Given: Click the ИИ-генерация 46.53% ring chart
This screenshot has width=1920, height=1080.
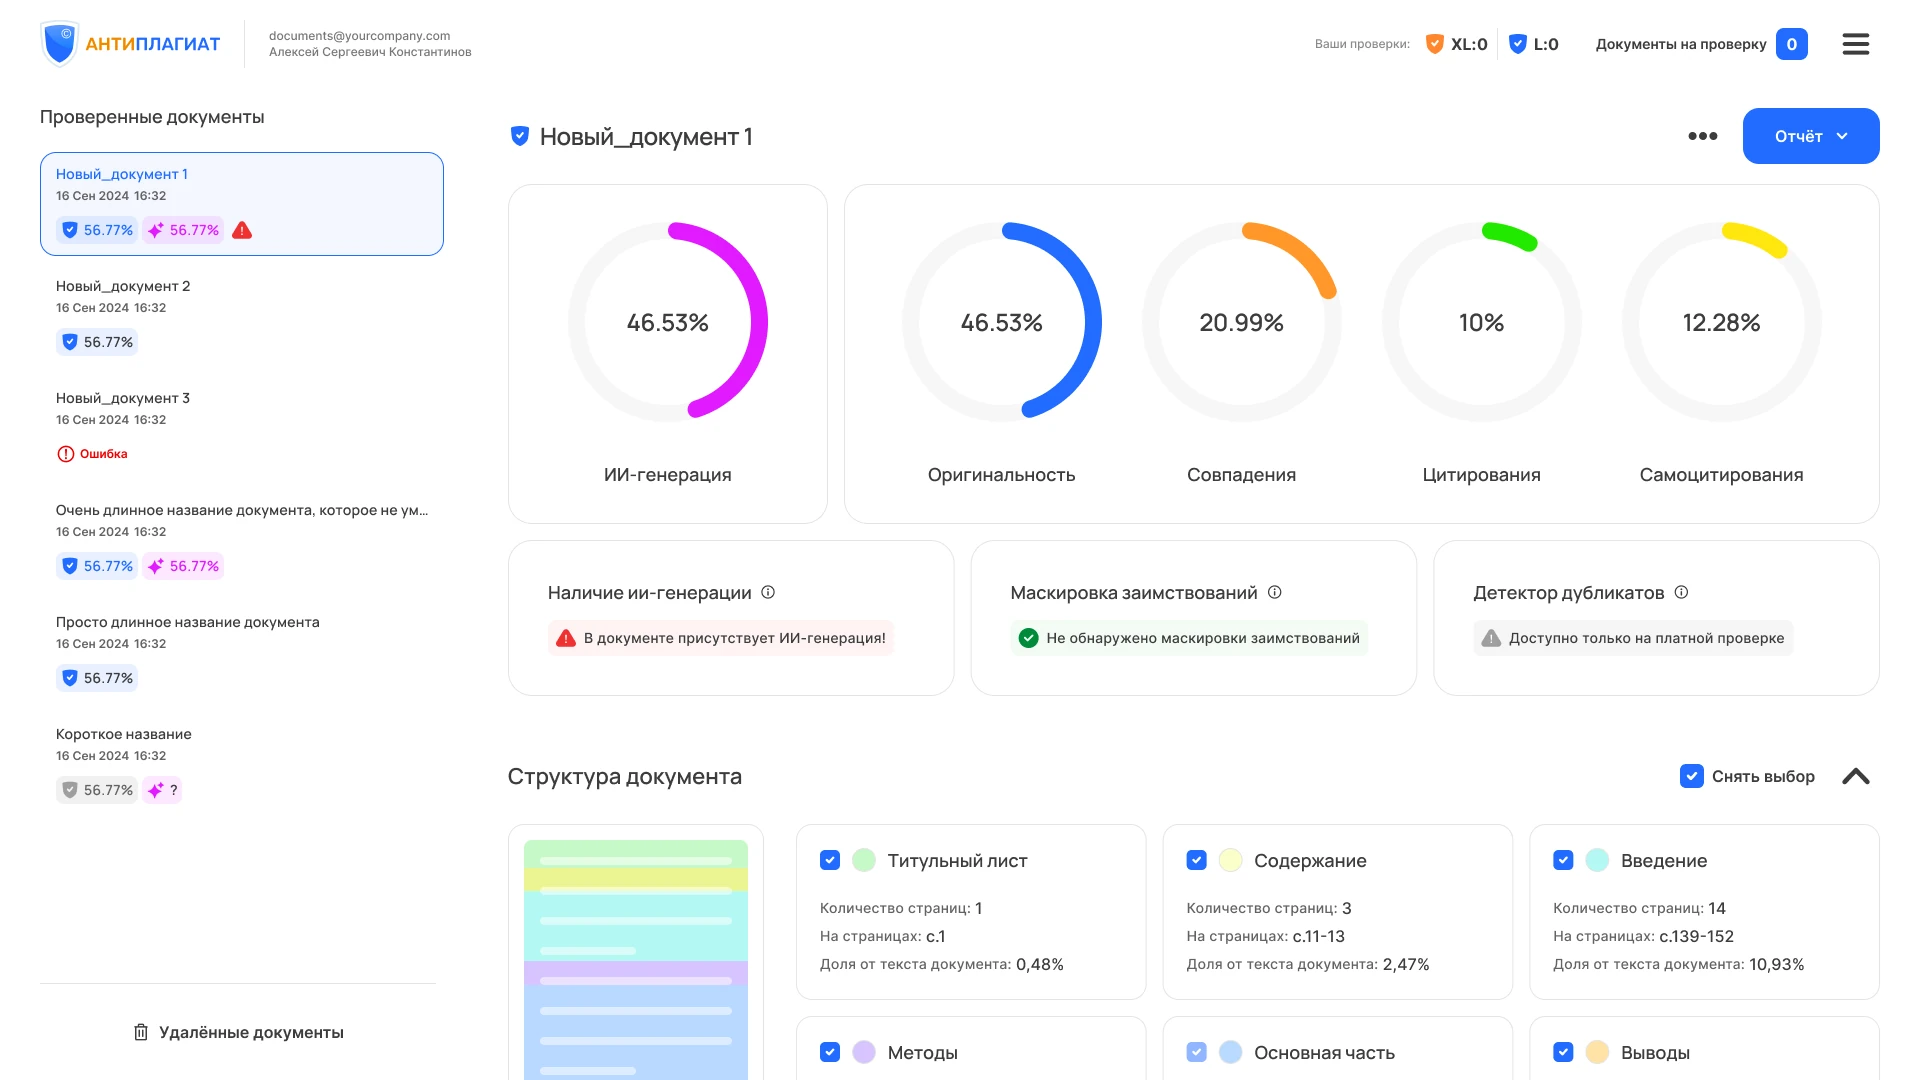Looking at the screenshot, I should pos(668,322).
